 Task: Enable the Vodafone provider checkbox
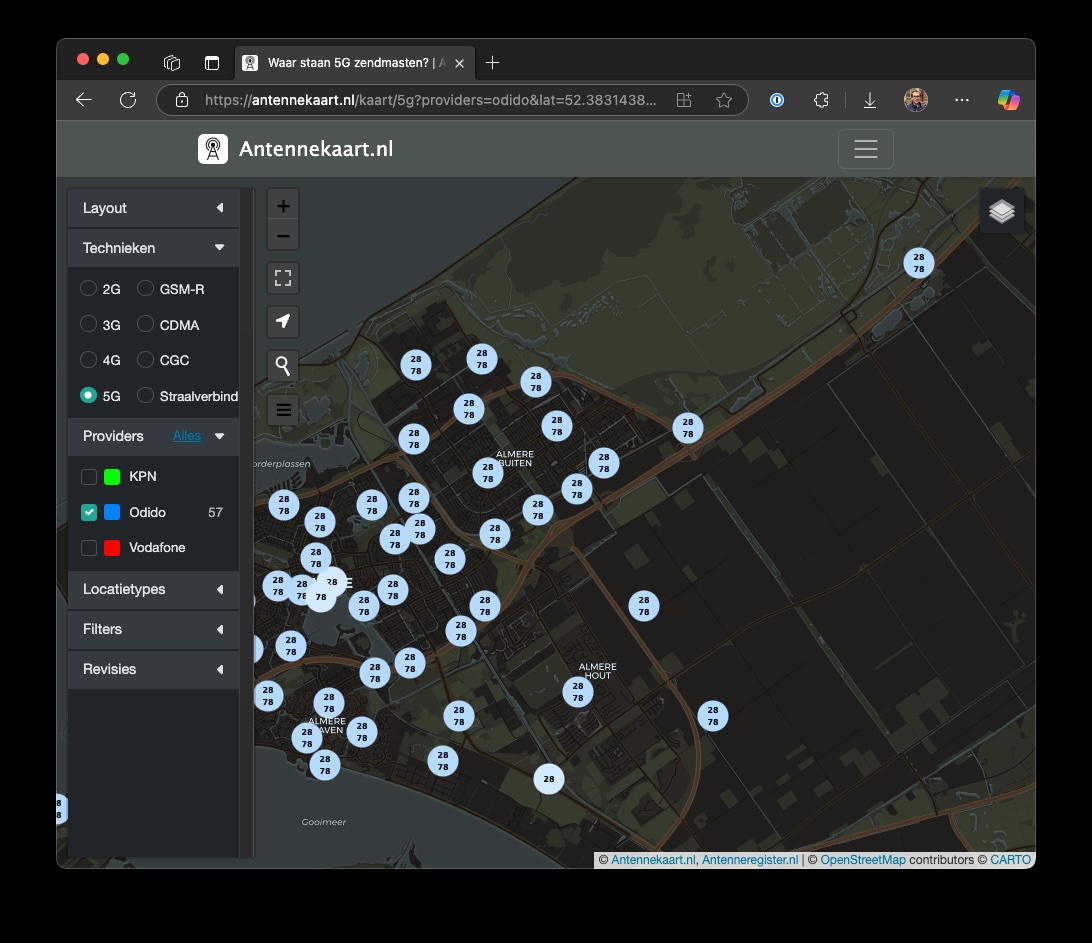point(89,548)
